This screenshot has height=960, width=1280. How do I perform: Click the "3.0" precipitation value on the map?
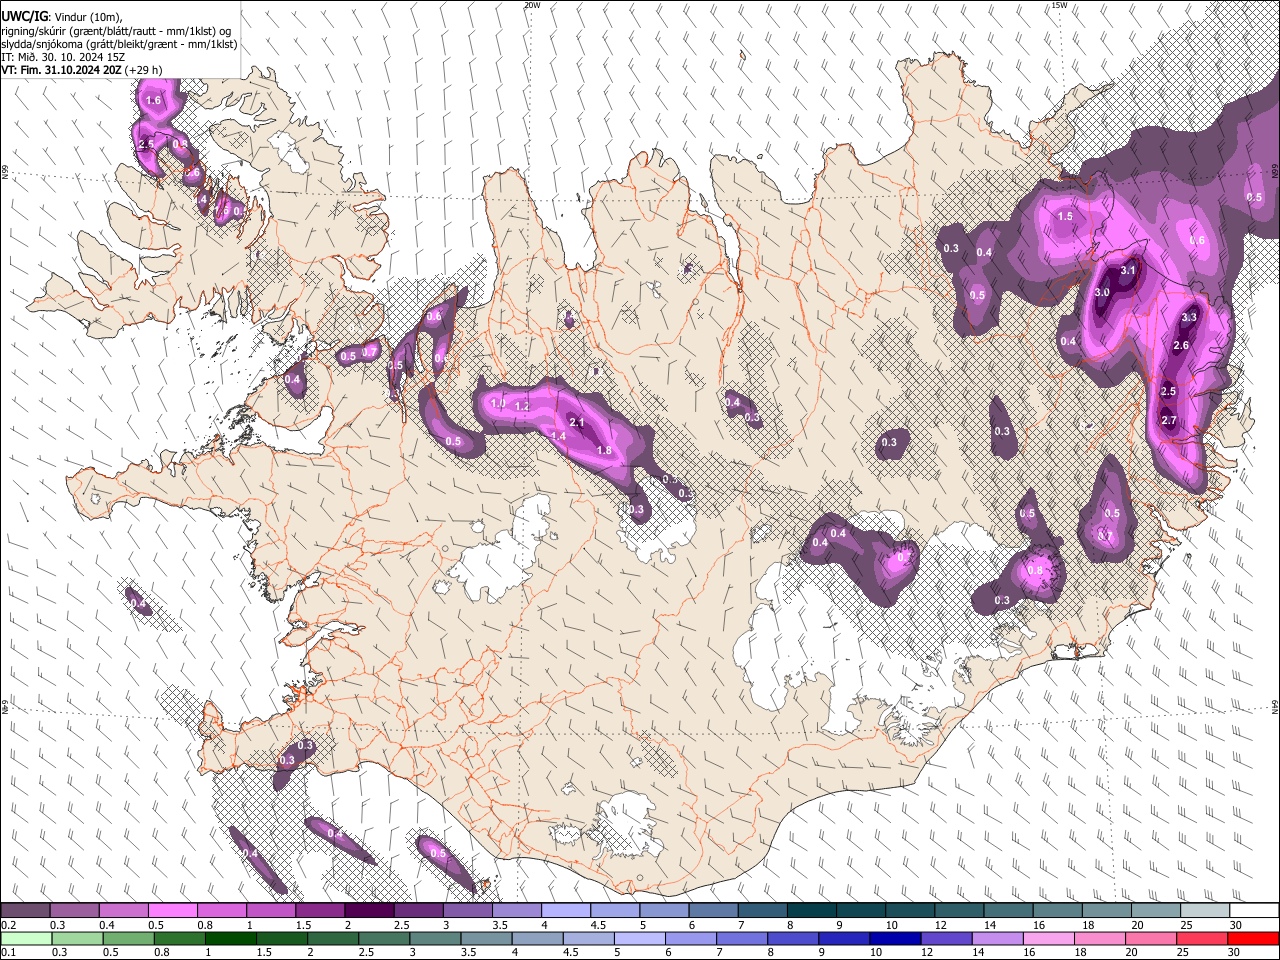pos(1102,292)
